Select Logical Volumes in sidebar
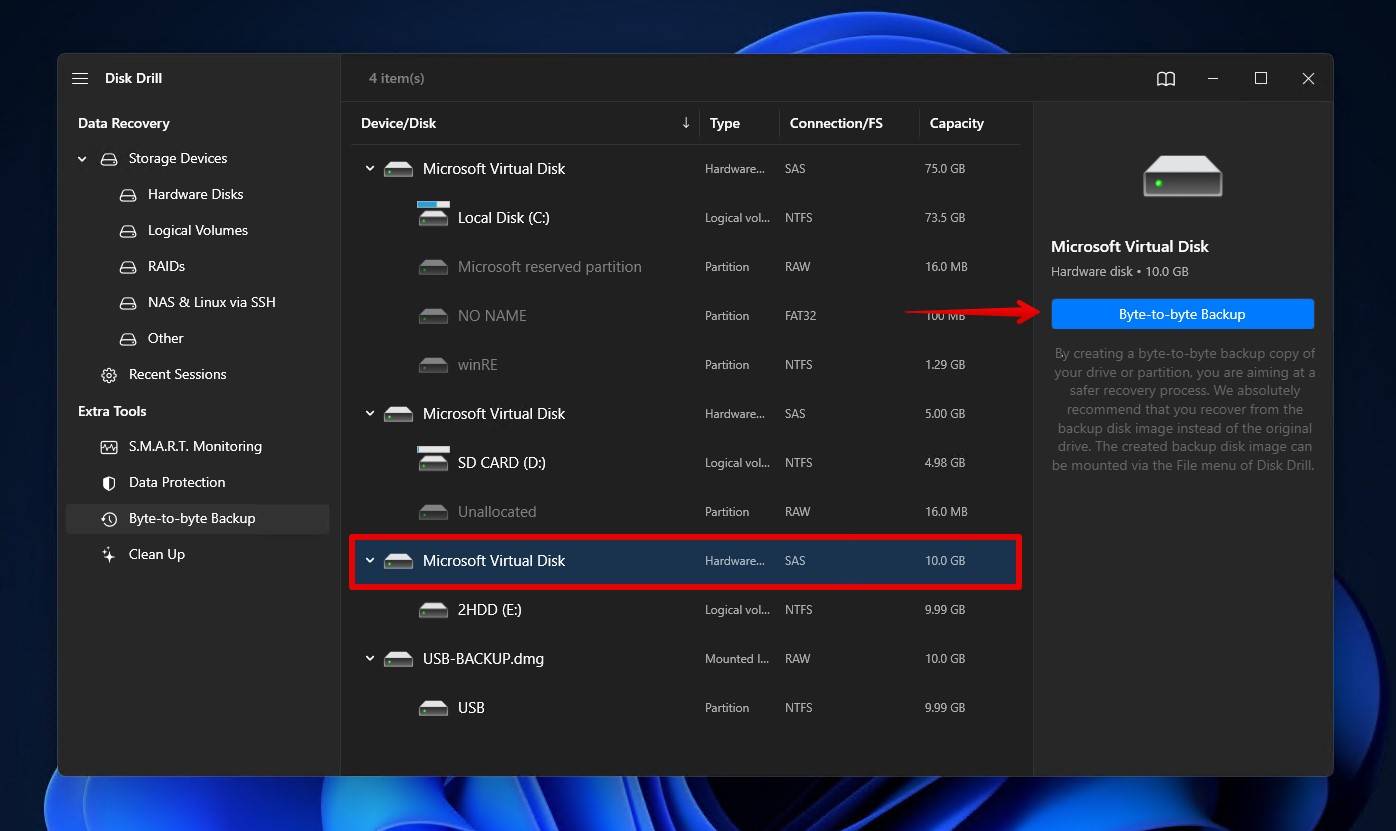The height and width of the screenshot is (831, 1396). 197,230
